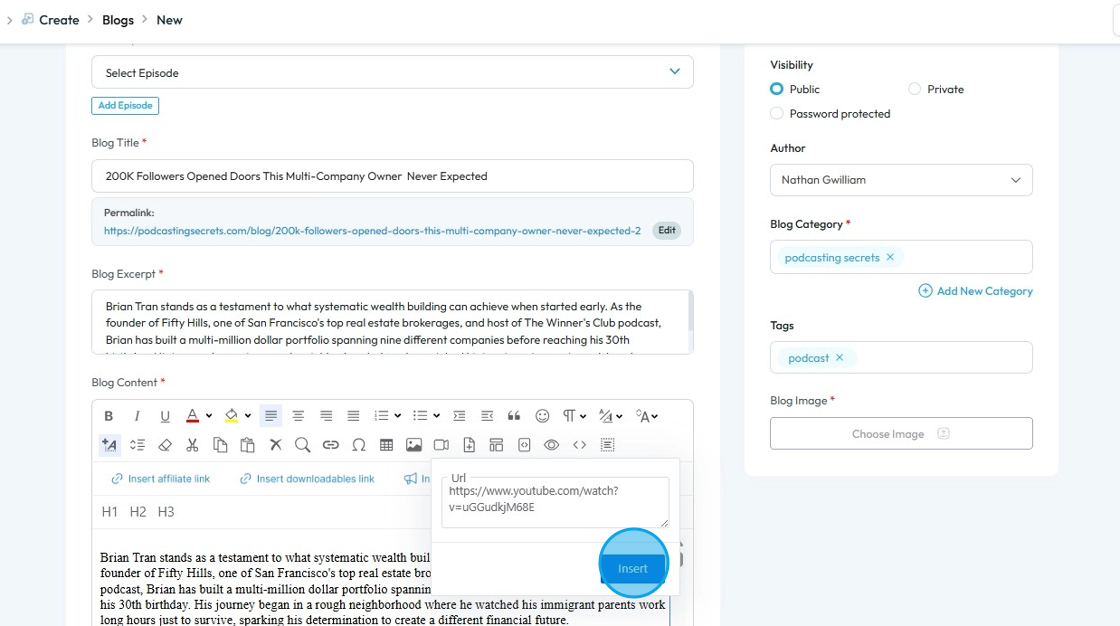Select Private visibility
This screenshot has height=626, width=1120.
914,89
